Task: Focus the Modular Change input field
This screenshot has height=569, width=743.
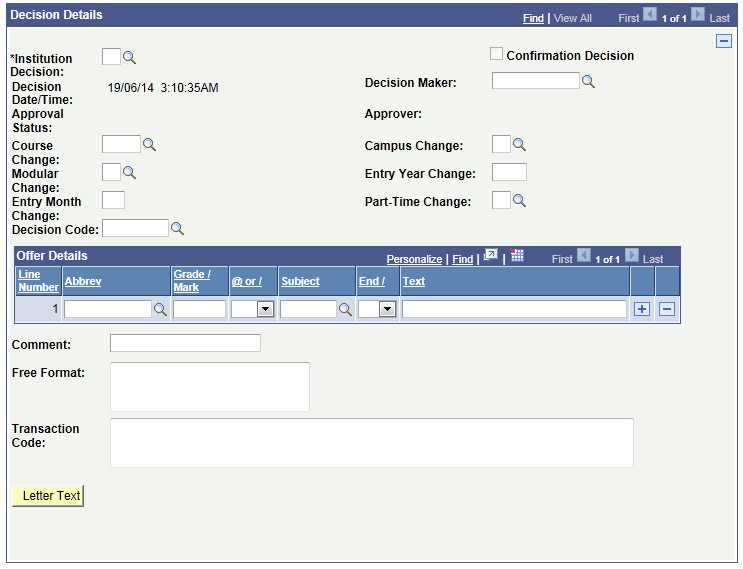Action: point(111,172)
